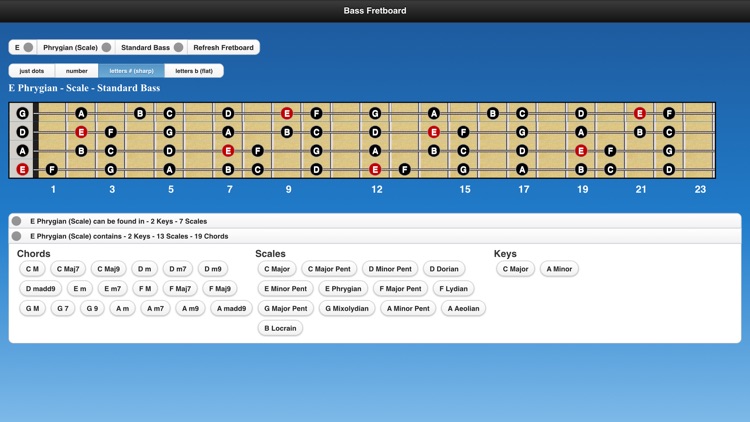Image resolution: width=750 pixels, height=422 pixels.
Task: Select the G 7 chord
Action: click(x=63, y=309)
